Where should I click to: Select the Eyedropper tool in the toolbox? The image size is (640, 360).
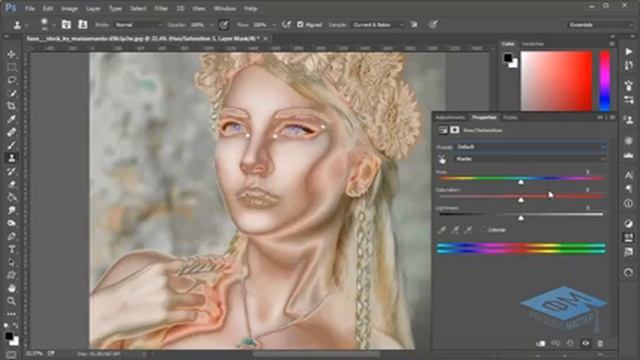pos(11,119)
